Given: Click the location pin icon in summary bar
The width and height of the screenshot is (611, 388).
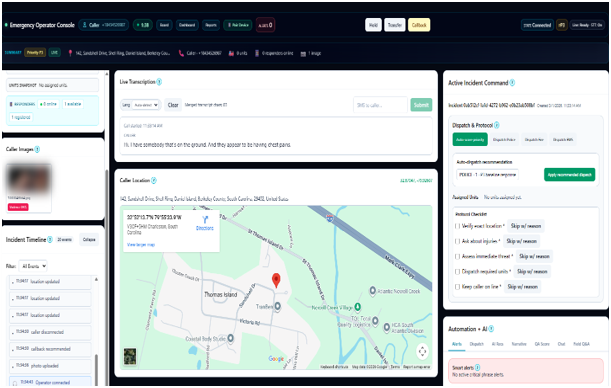Looking at the screenshot, I should click(70, 53).
